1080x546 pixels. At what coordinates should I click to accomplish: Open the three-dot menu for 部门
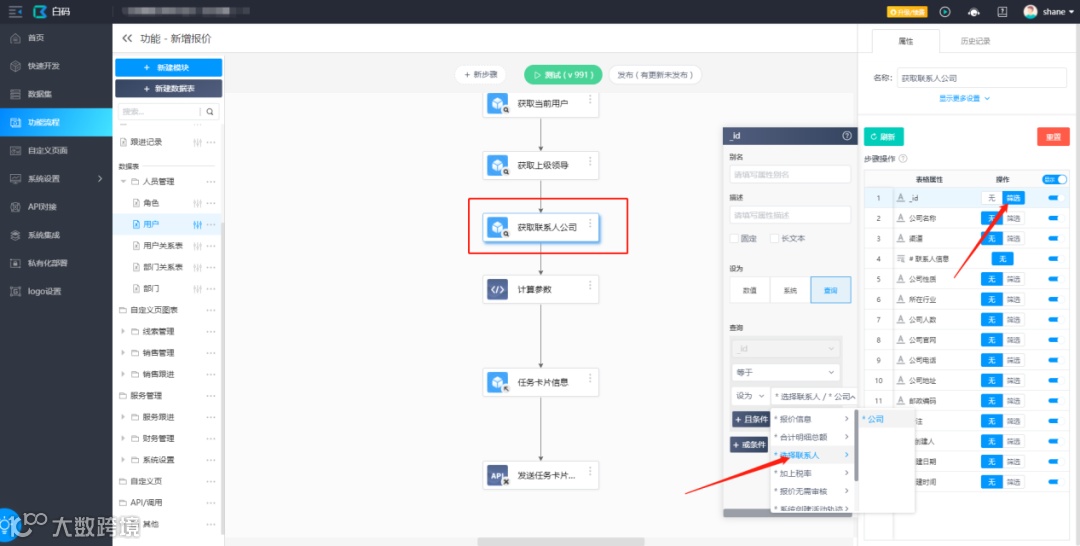coord(211,288)
